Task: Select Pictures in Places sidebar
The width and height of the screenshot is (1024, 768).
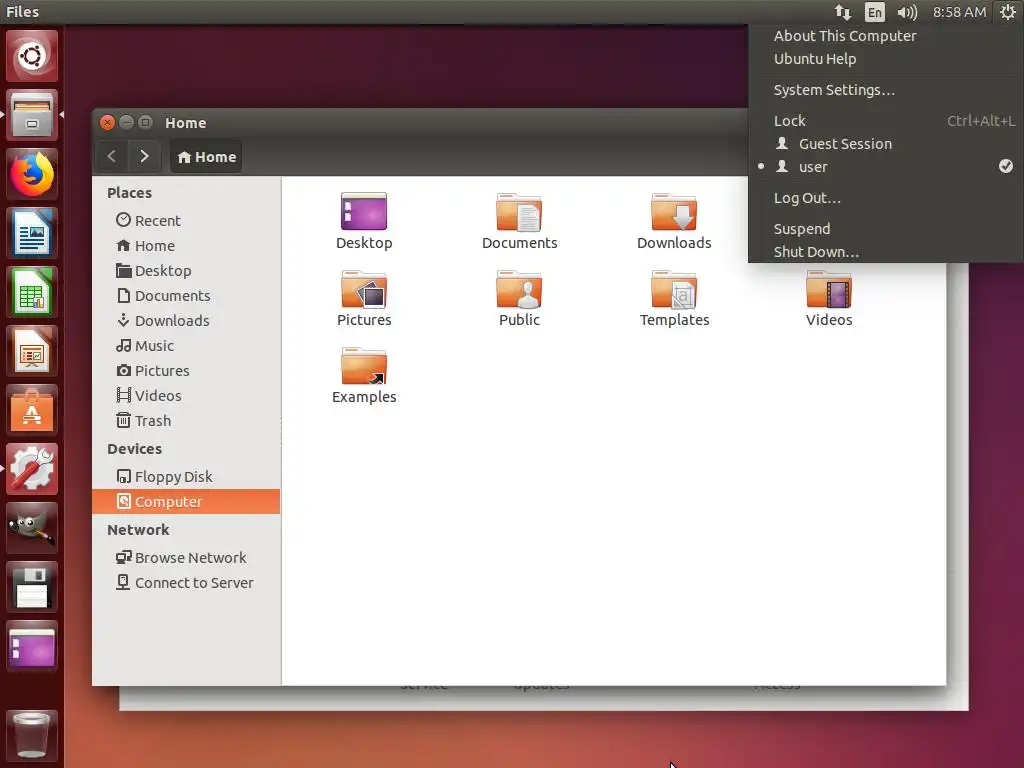Action: tap(186, 371)
